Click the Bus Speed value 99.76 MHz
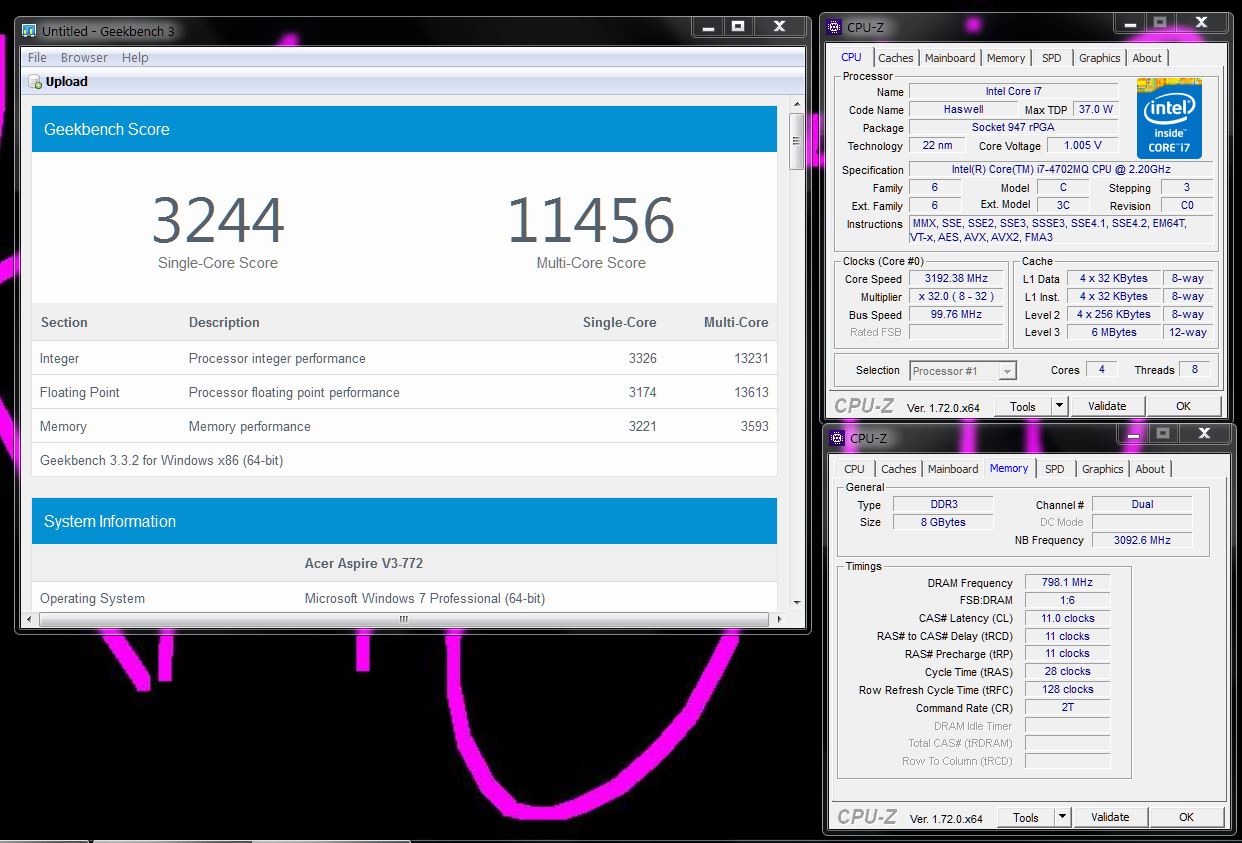 pyautogui.click(x=956, y=315)
